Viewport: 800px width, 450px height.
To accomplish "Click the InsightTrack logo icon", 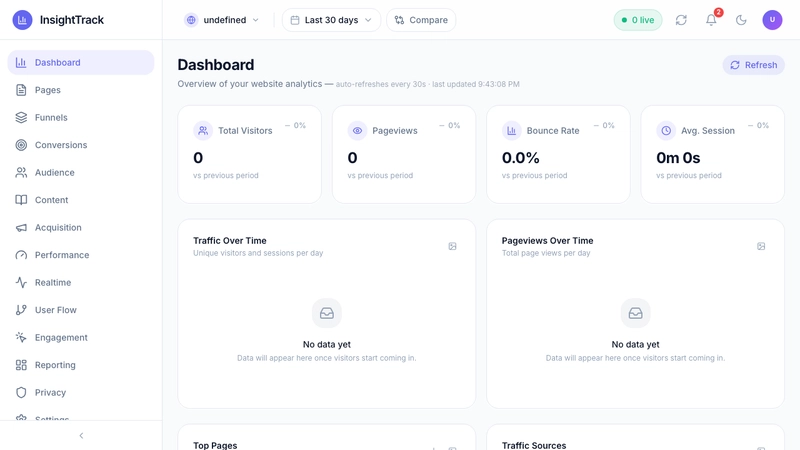I will (22, 20).
